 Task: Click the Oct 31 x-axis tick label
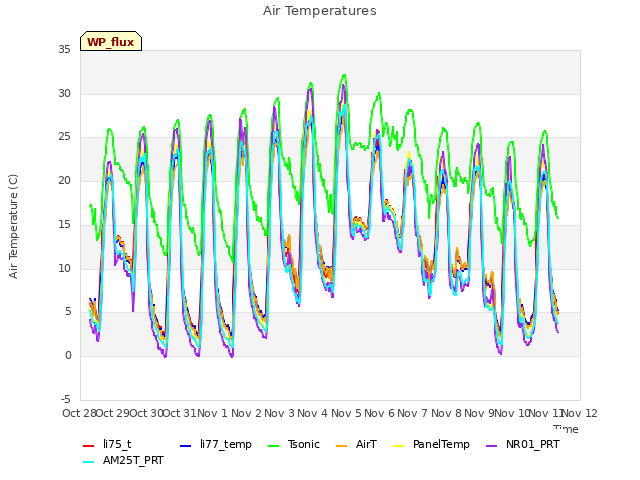180,413
